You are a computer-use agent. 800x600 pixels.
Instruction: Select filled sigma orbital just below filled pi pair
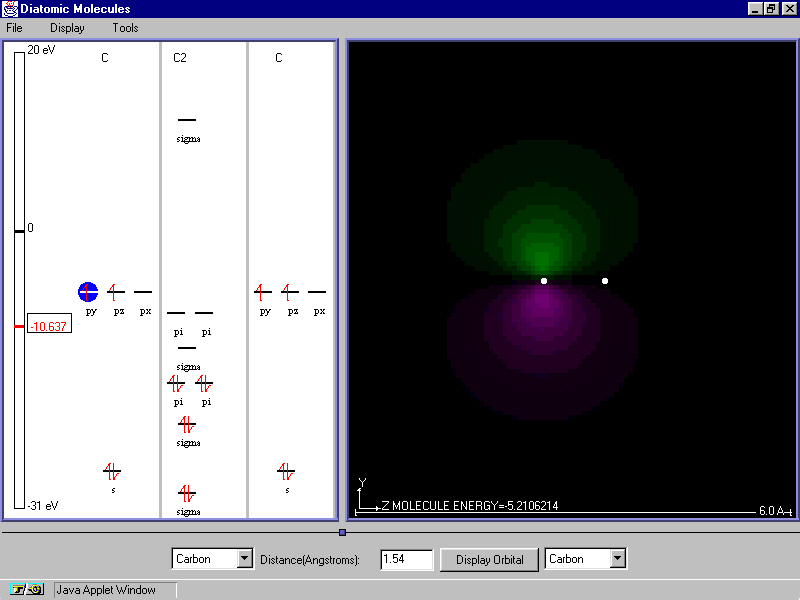pos(187,424)
